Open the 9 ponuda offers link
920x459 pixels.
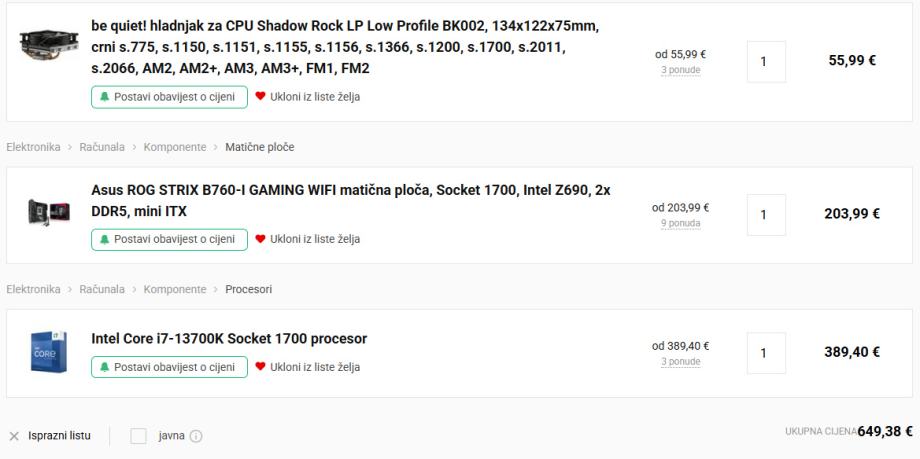tap(680, 223)
